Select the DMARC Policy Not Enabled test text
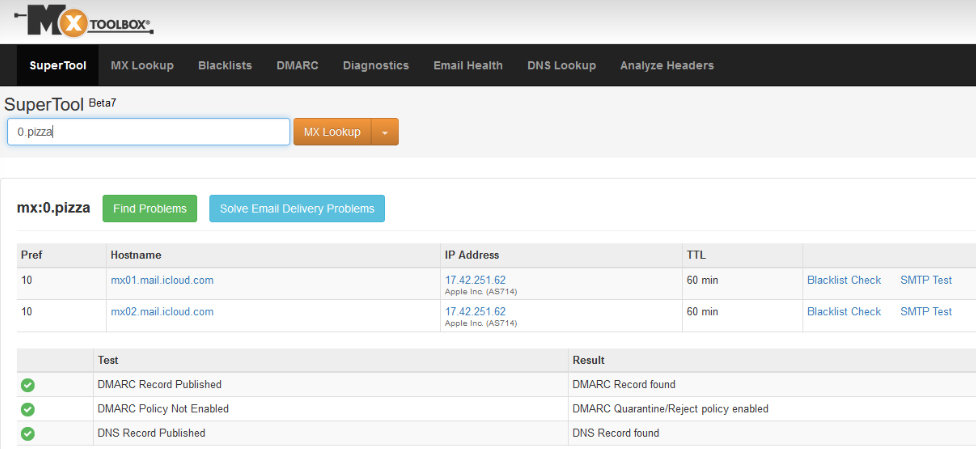 [163, 409]
